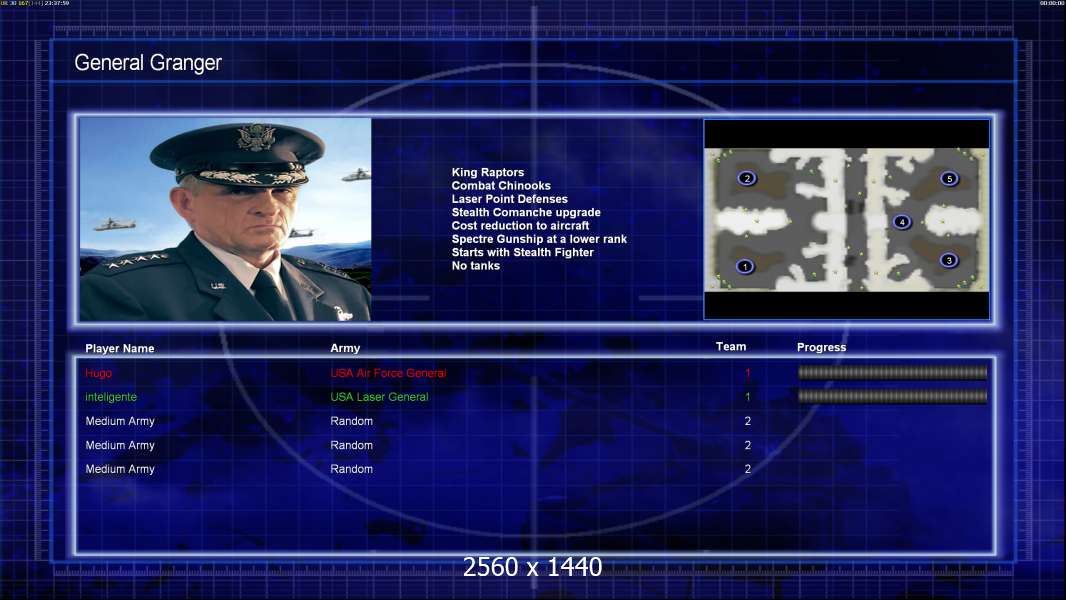This screenshot has width=1066, height=600.
Task: Click start position 5 on minimap
Action: [949, 179]
